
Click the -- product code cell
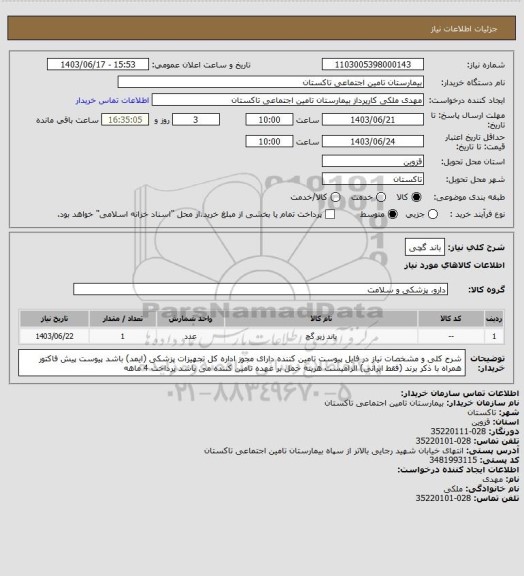click(x=451, y=336)
